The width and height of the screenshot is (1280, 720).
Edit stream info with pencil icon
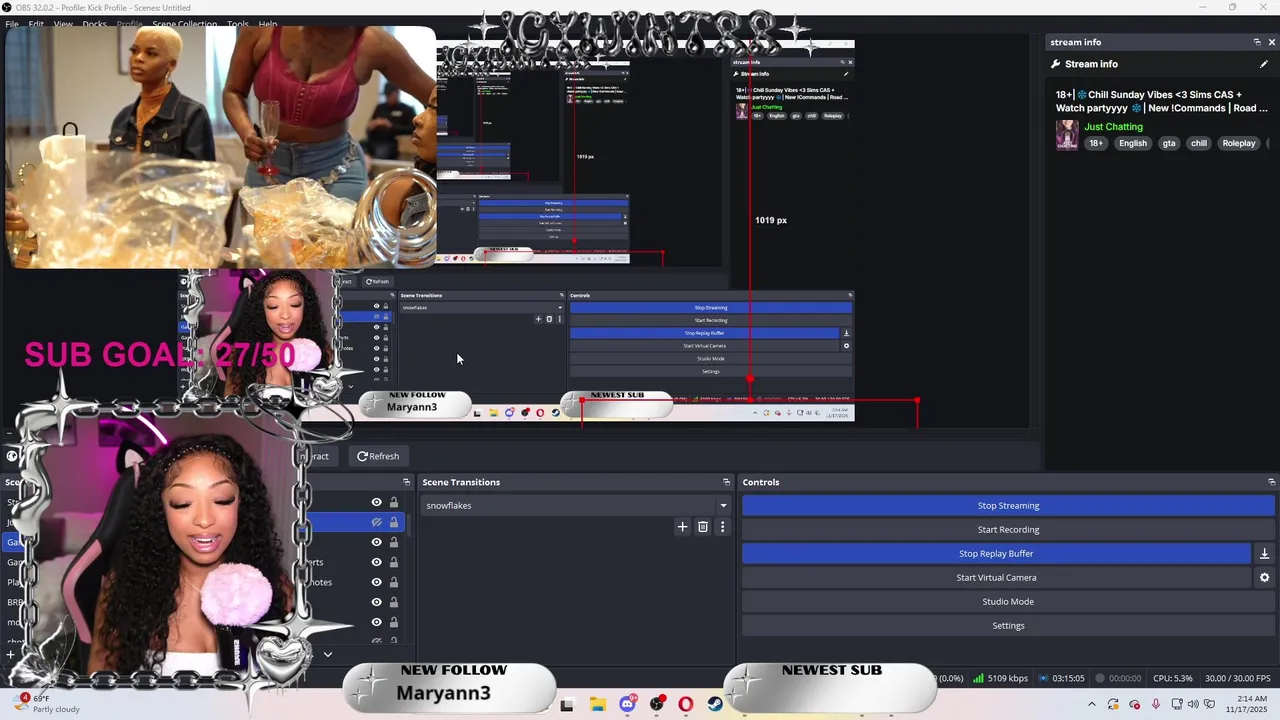click(x=1264, y=64)
